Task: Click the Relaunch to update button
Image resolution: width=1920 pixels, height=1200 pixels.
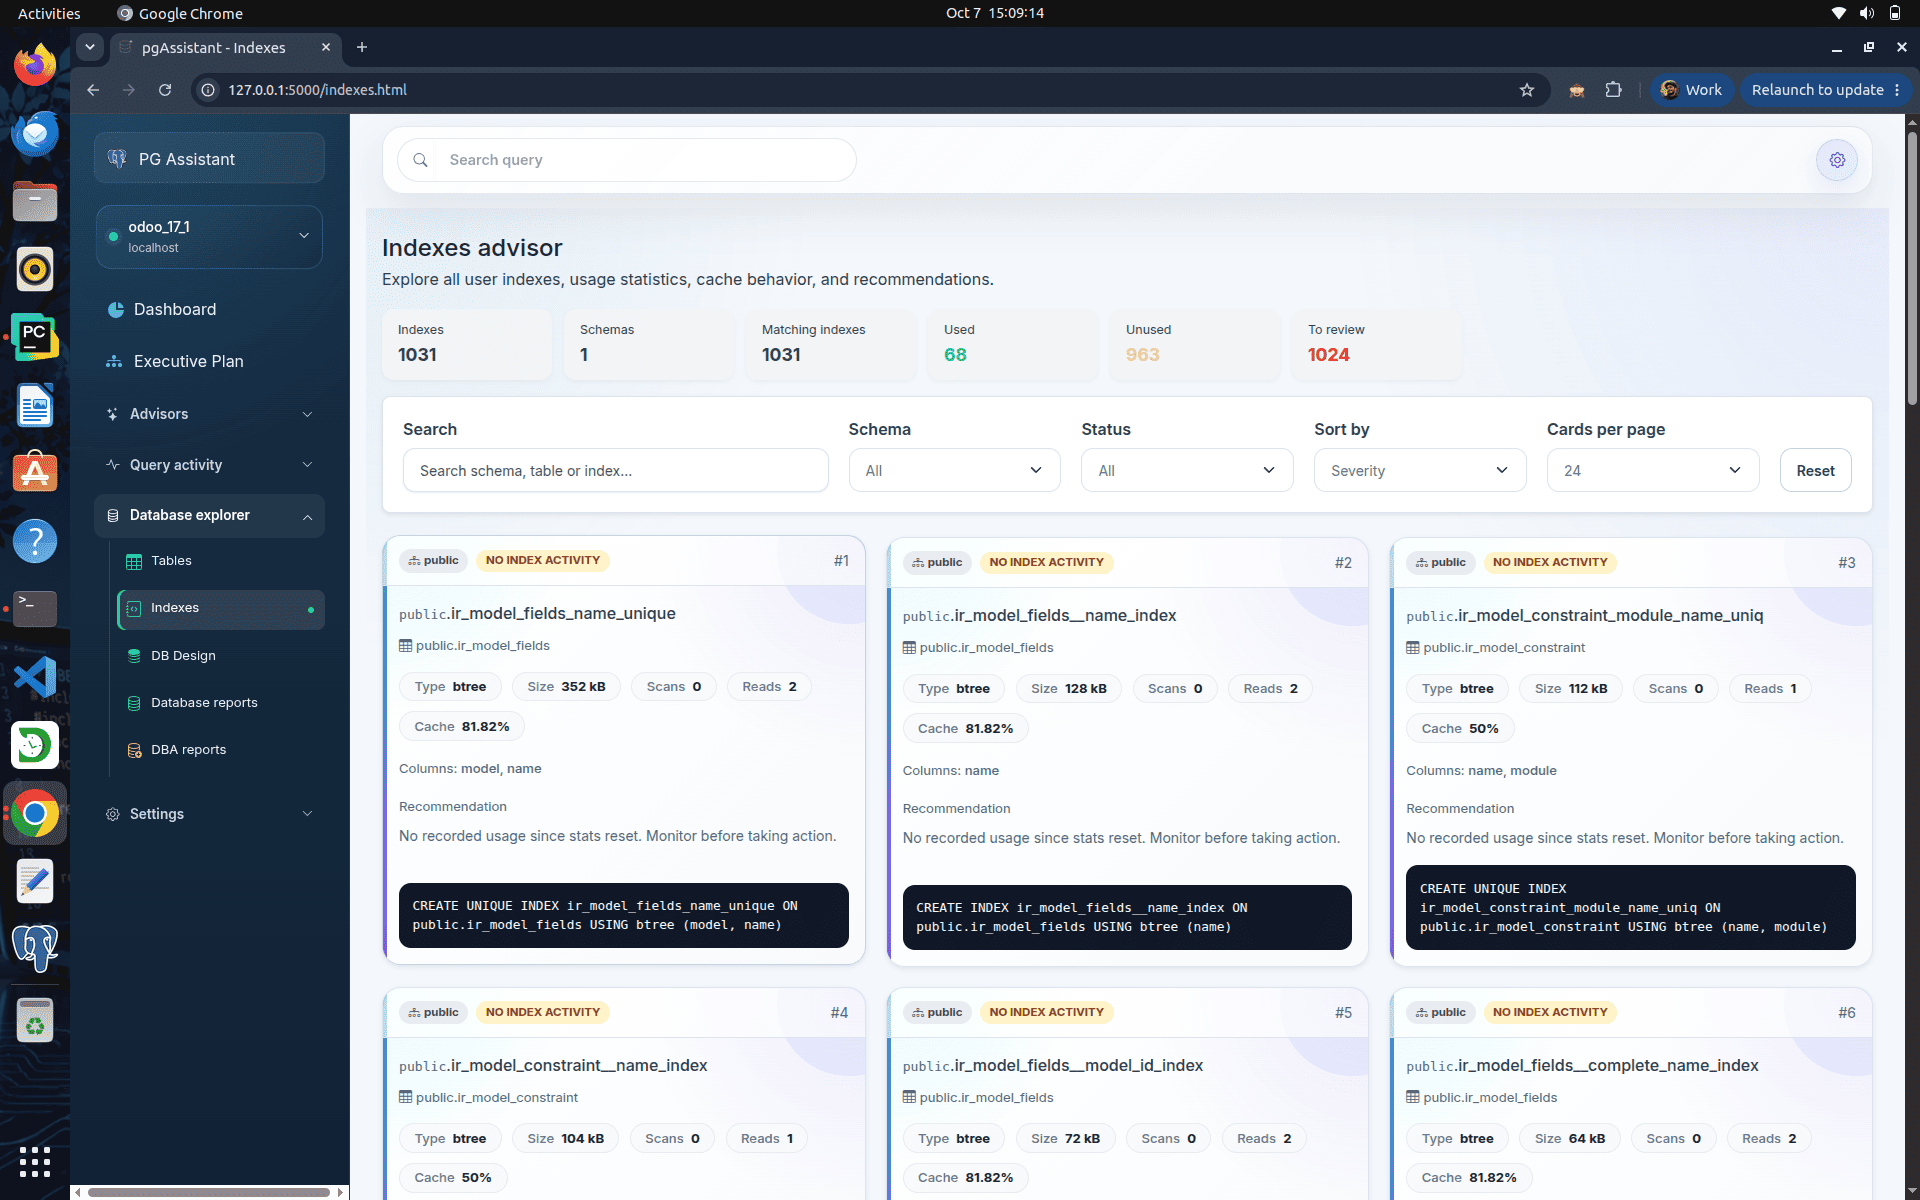Action: (1825, 90)
